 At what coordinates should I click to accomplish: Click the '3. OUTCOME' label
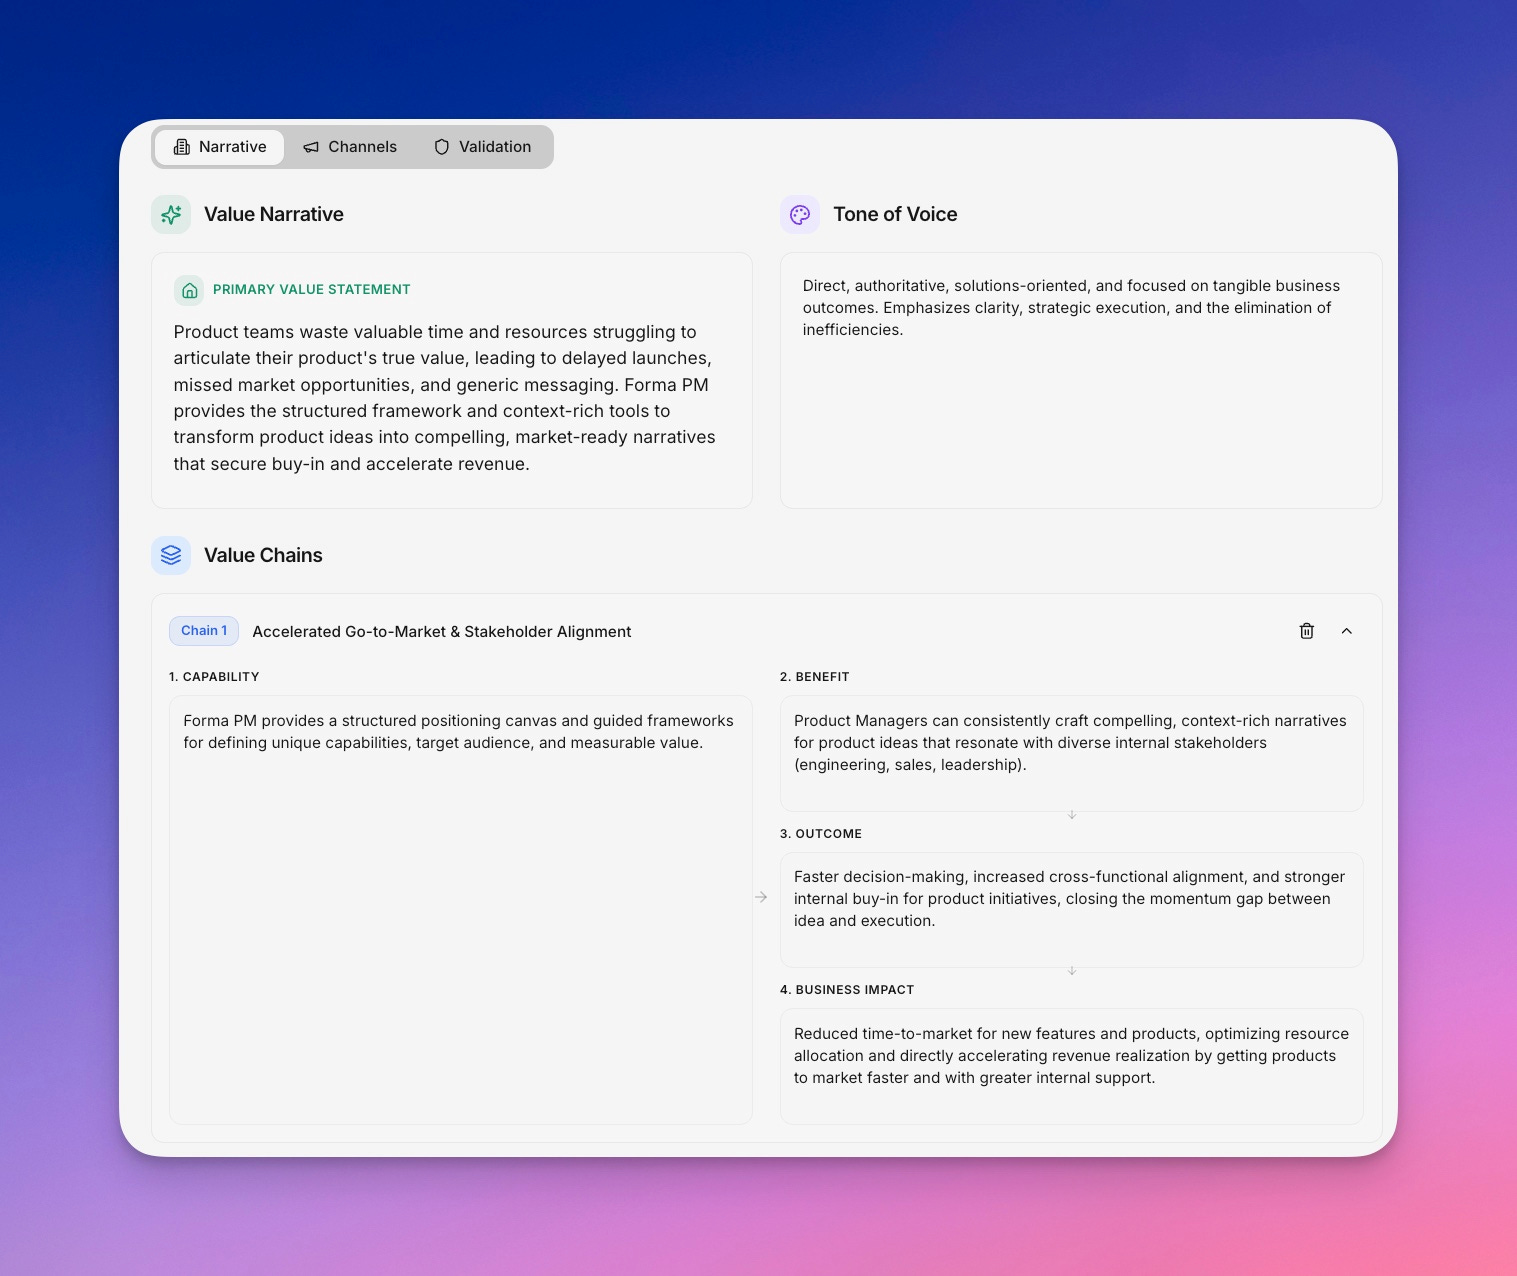(821, 834)
